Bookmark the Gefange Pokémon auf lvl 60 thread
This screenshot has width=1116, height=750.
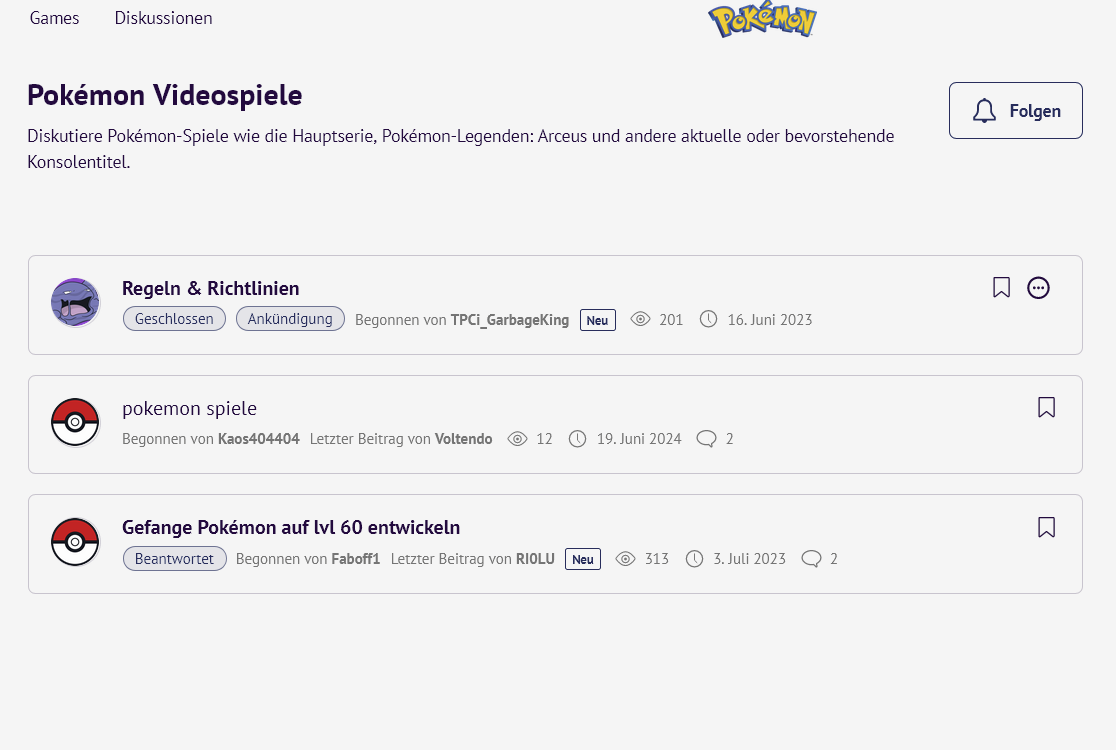coord(1046,527)
